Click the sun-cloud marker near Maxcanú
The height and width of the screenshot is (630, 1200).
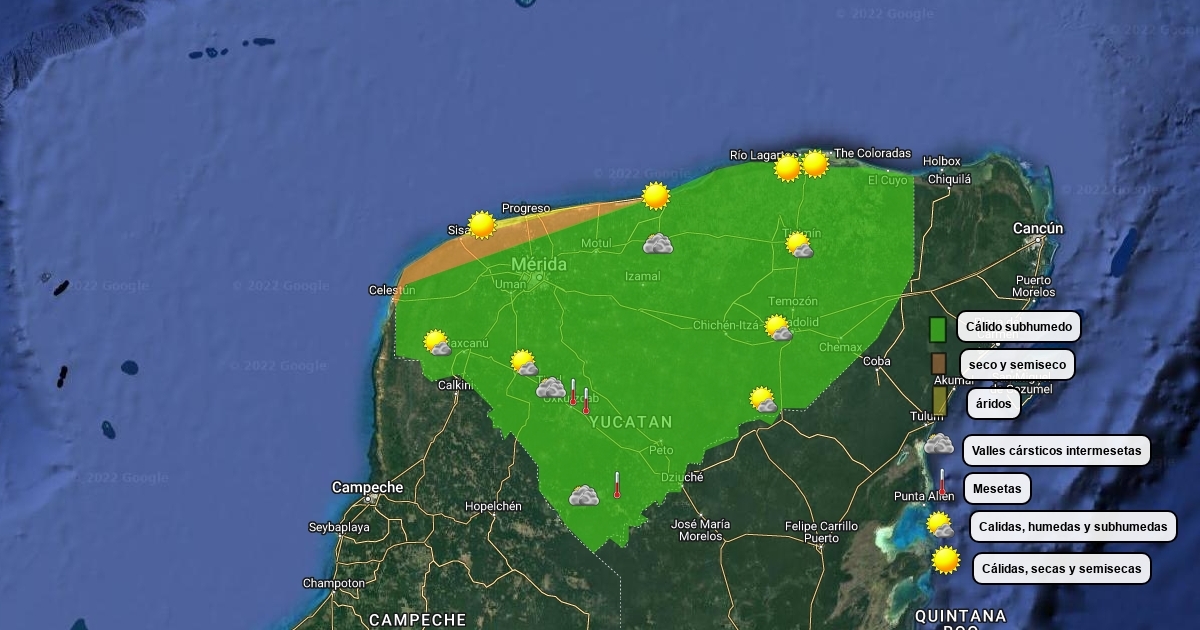click(x=436, y=343)
